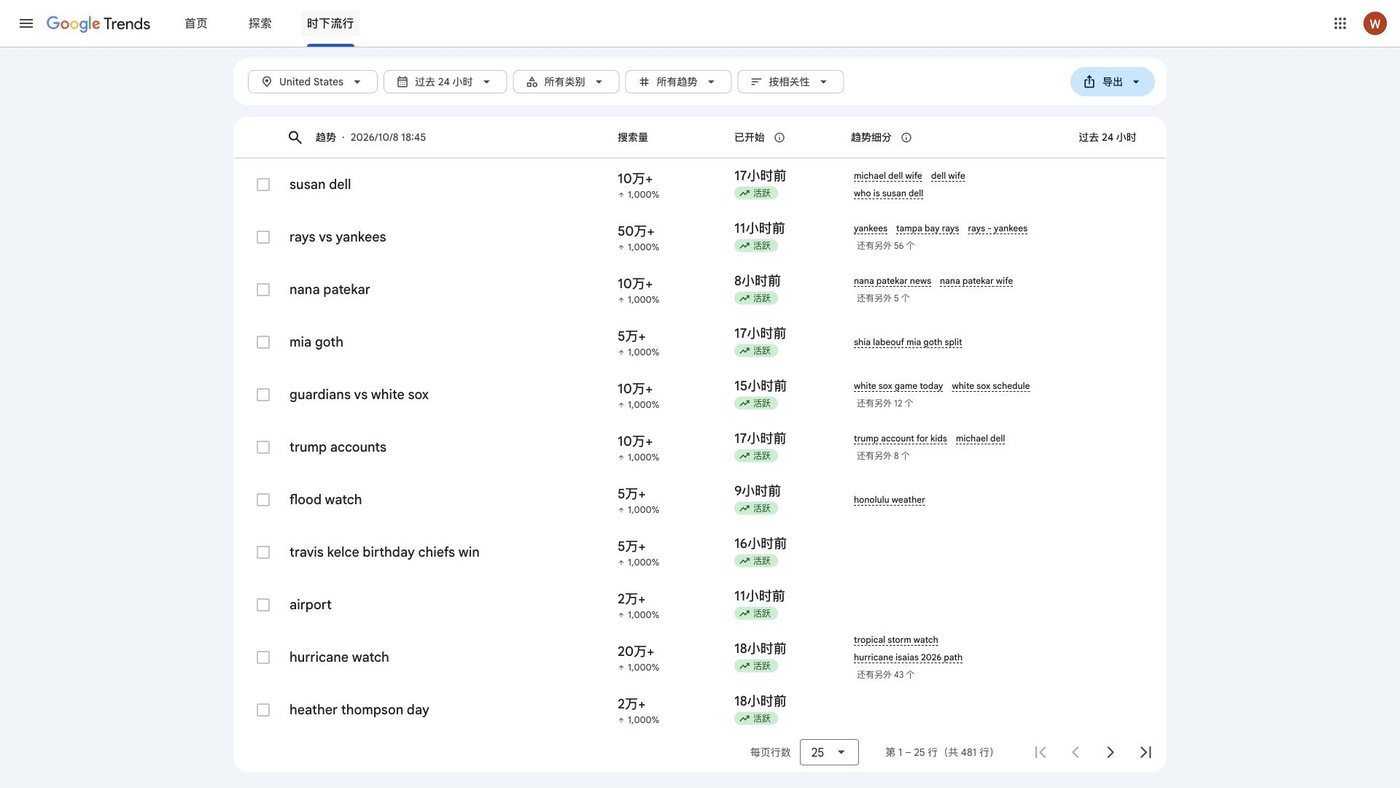Screen dimensions: 1400x788
Task: Jump to the last page of results
Action: pyautogui.click(x=1146, y=752)
